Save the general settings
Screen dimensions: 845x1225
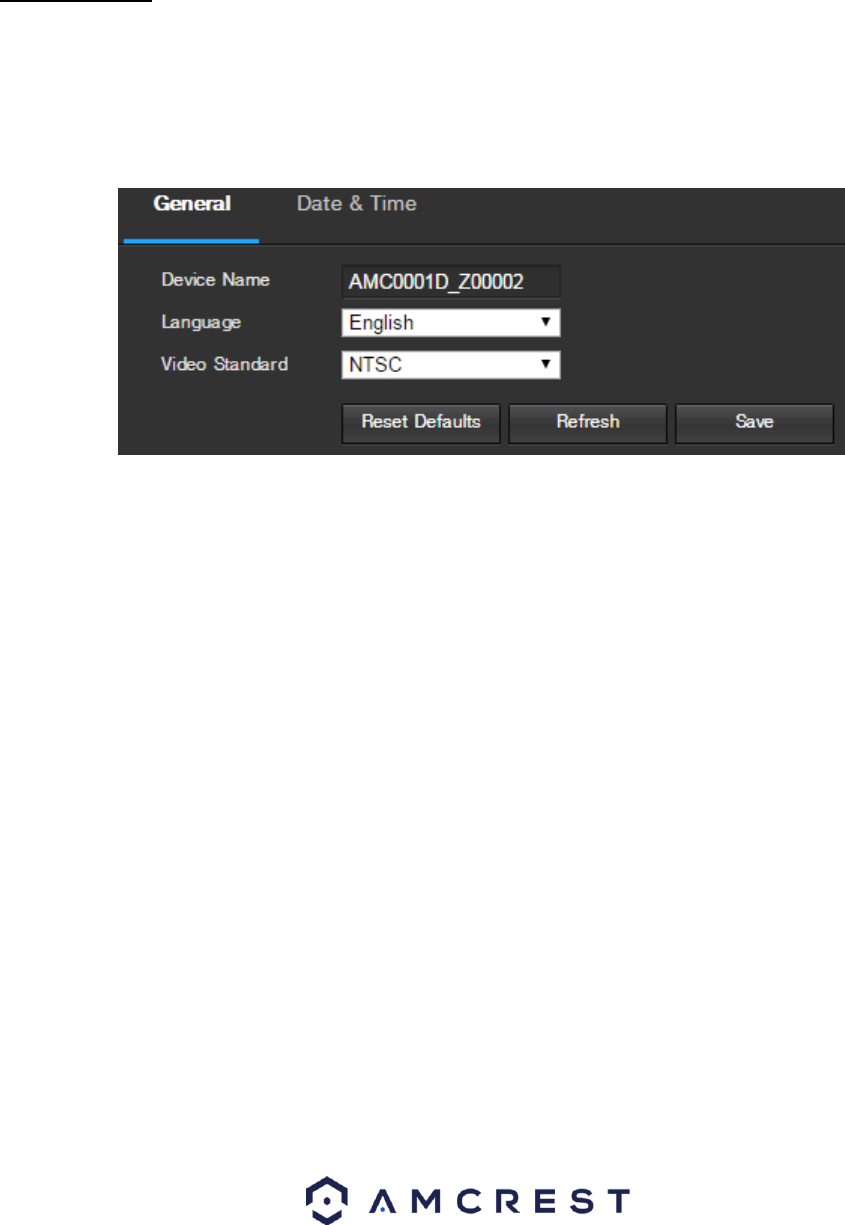754,422
